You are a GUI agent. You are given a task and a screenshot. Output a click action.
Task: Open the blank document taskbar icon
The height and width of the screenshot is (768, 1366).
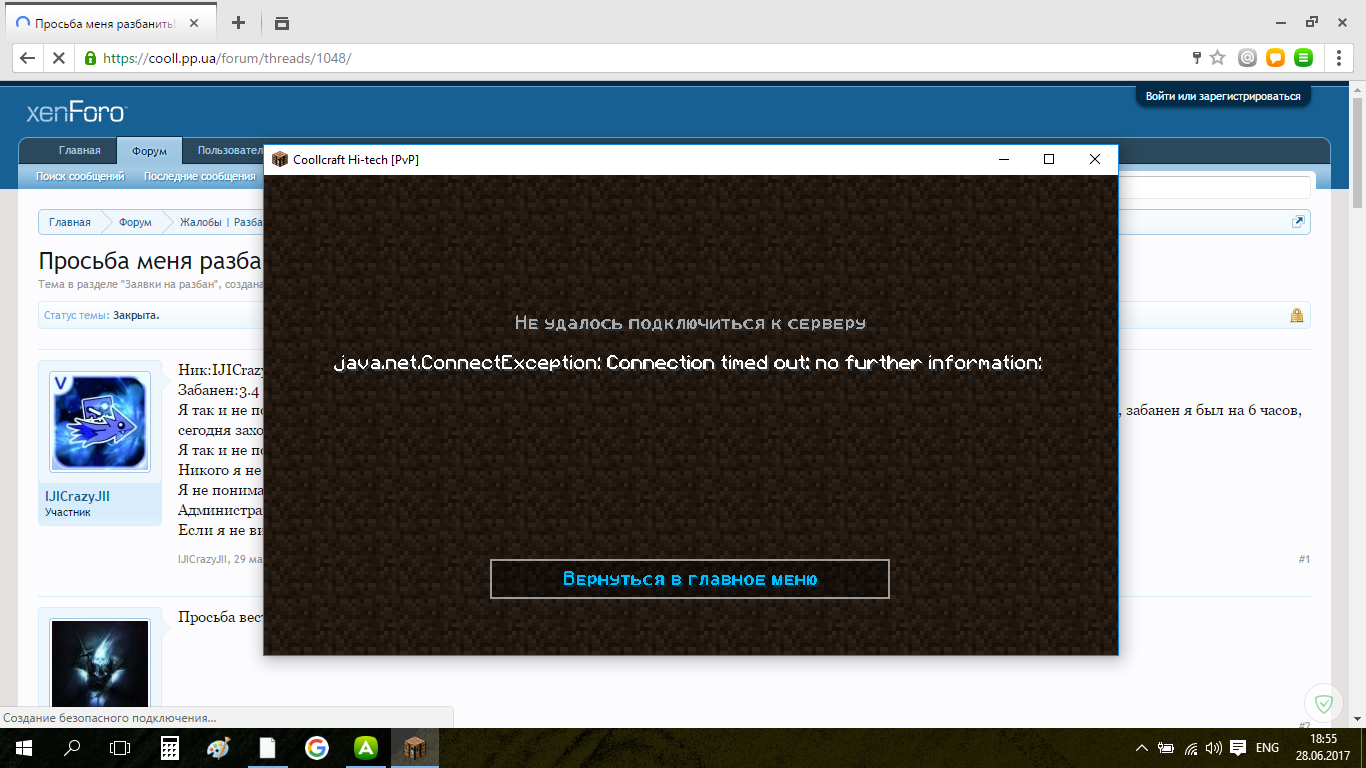click(x=267, y=748)
